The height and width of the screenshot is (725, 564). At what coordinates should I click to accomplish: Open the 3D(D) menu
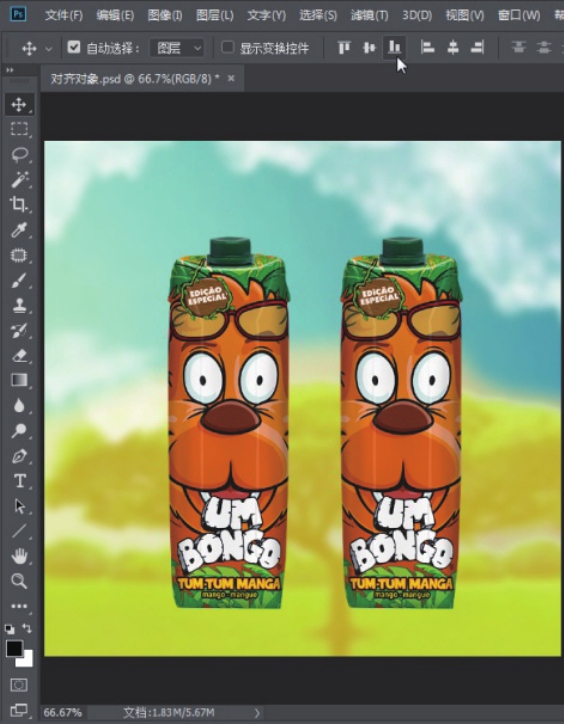click(417, 15)
